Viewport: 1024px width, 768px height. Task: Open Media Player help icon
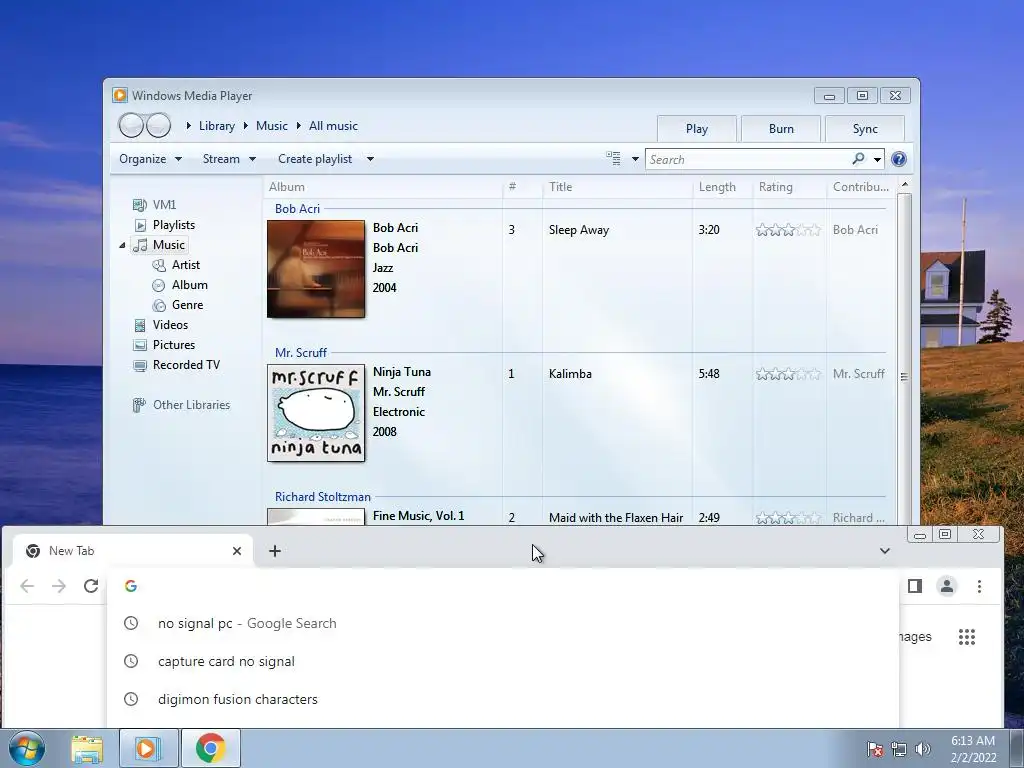[899, 159]
